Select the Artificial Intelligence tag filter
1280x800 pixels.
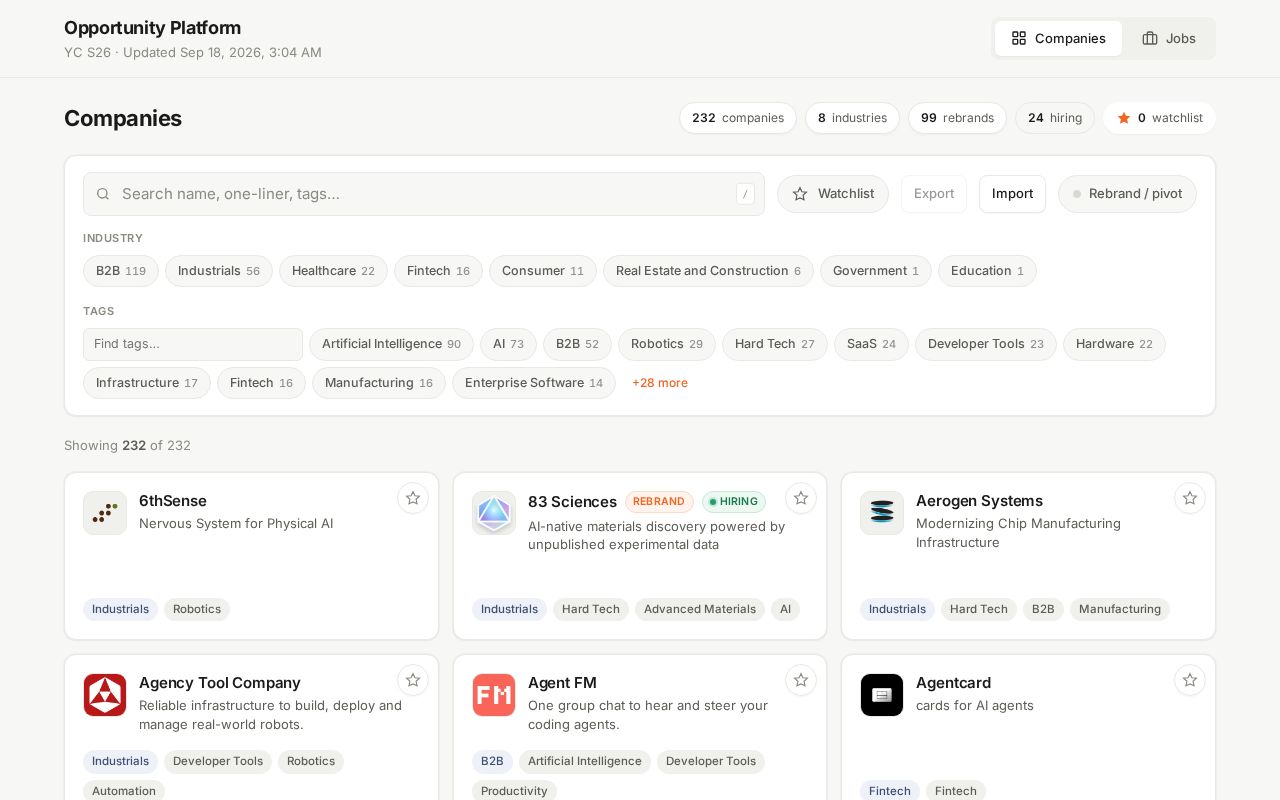[x=391, y=344]
